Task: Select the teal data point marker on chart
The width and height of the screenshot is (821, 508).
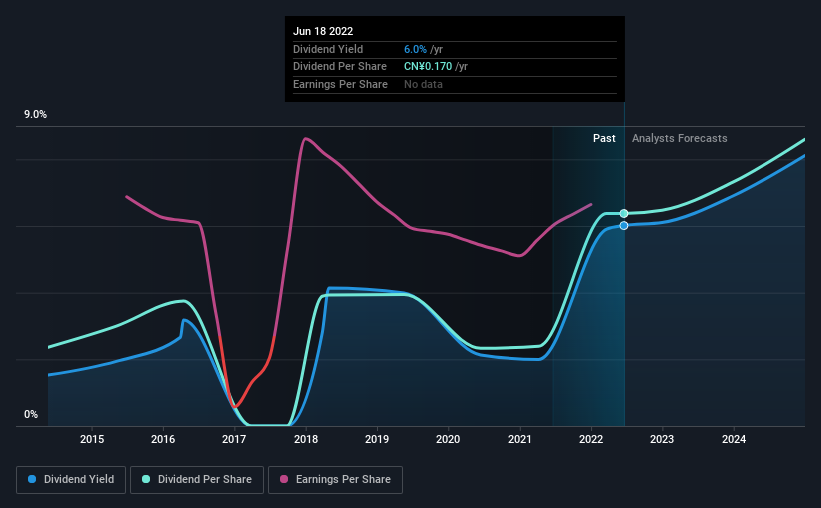Action: [624, 213]
